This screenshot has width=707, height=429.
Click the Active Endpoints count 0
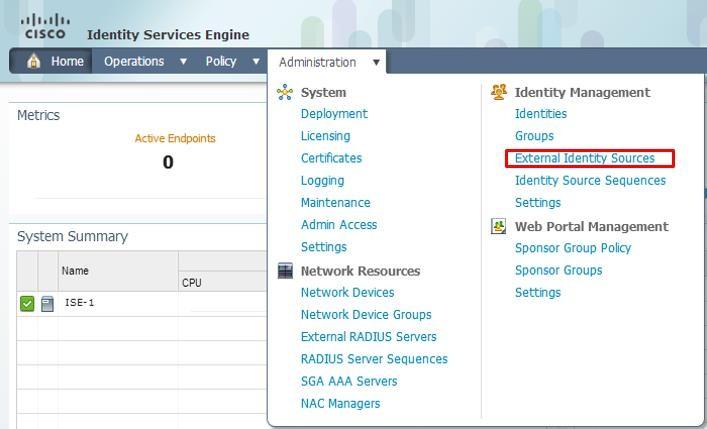click(x=168, y=162)
